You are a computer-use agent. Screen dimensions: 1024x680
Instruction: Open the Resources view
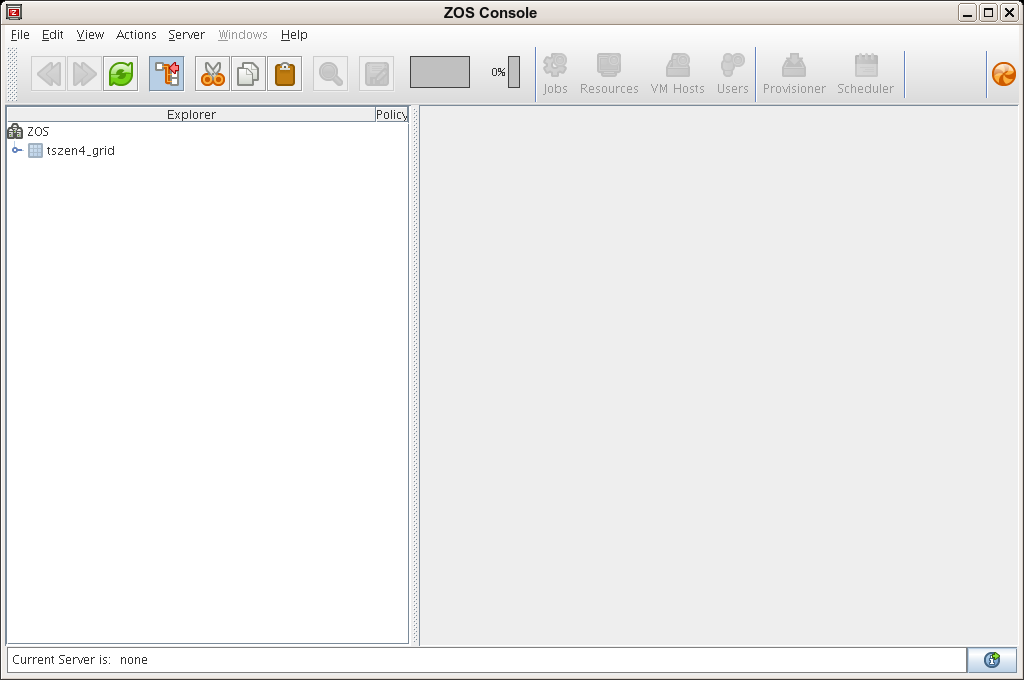609,75
